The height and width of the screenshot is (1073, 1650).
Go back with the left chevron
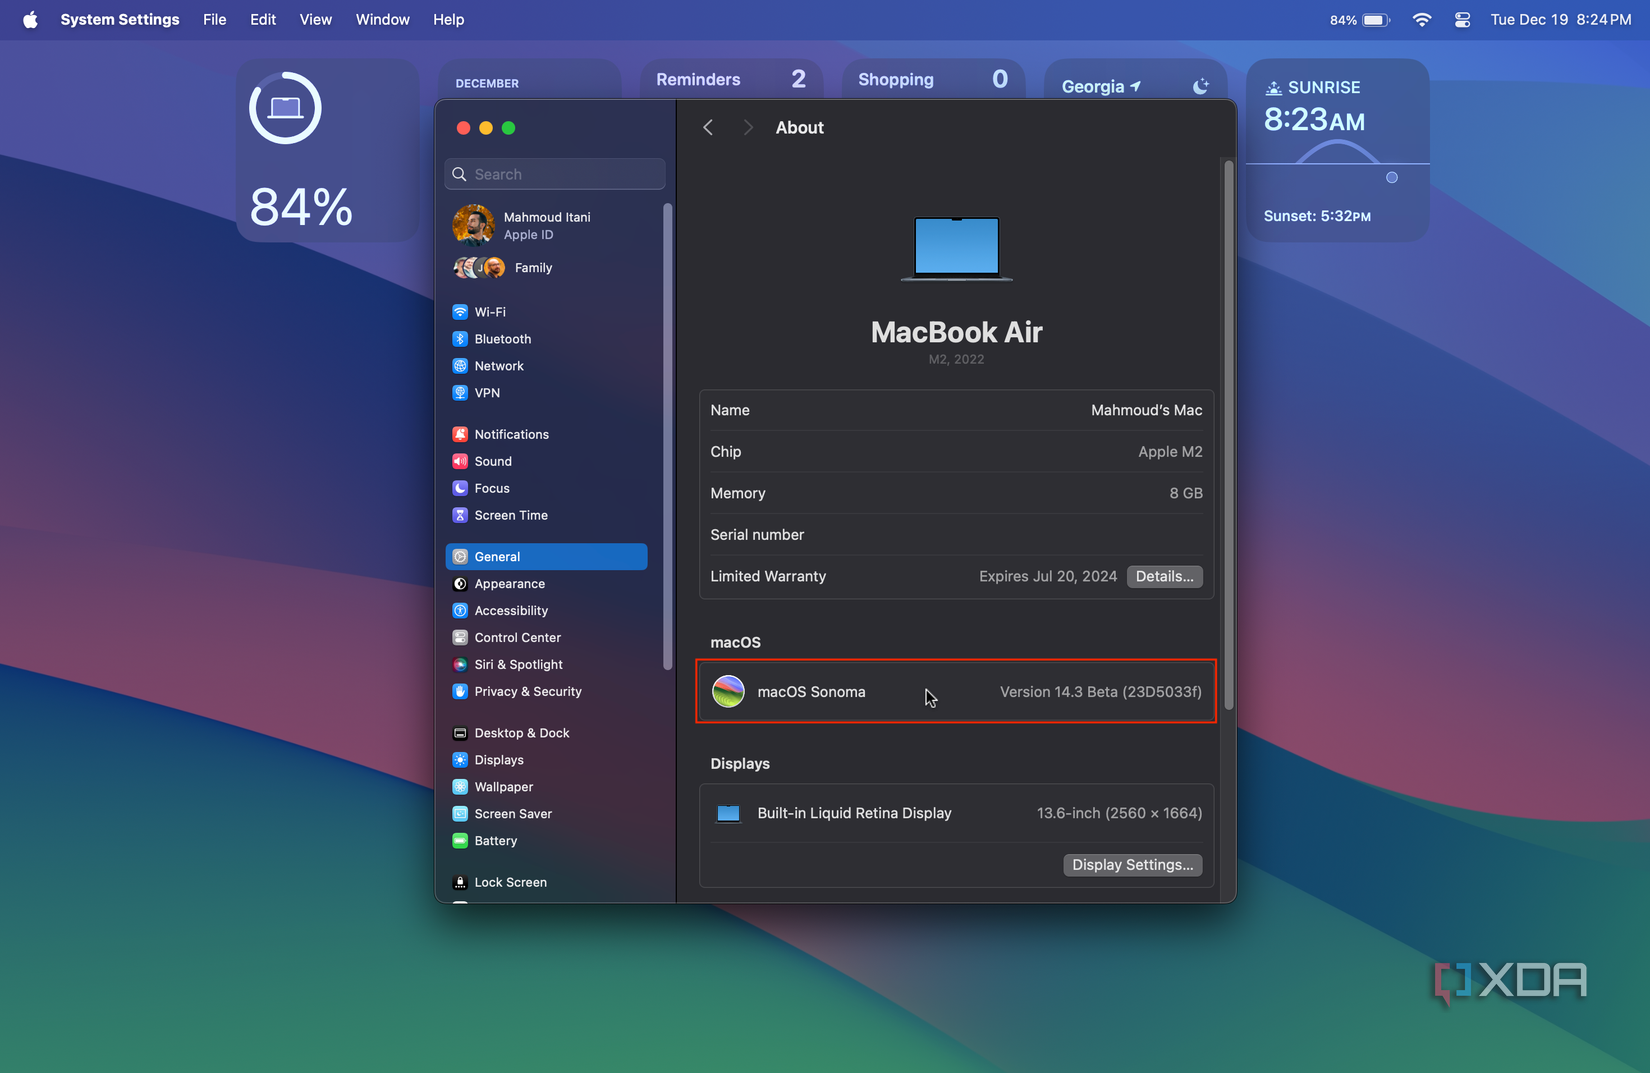pyautogui.click(x=708, y=127)
